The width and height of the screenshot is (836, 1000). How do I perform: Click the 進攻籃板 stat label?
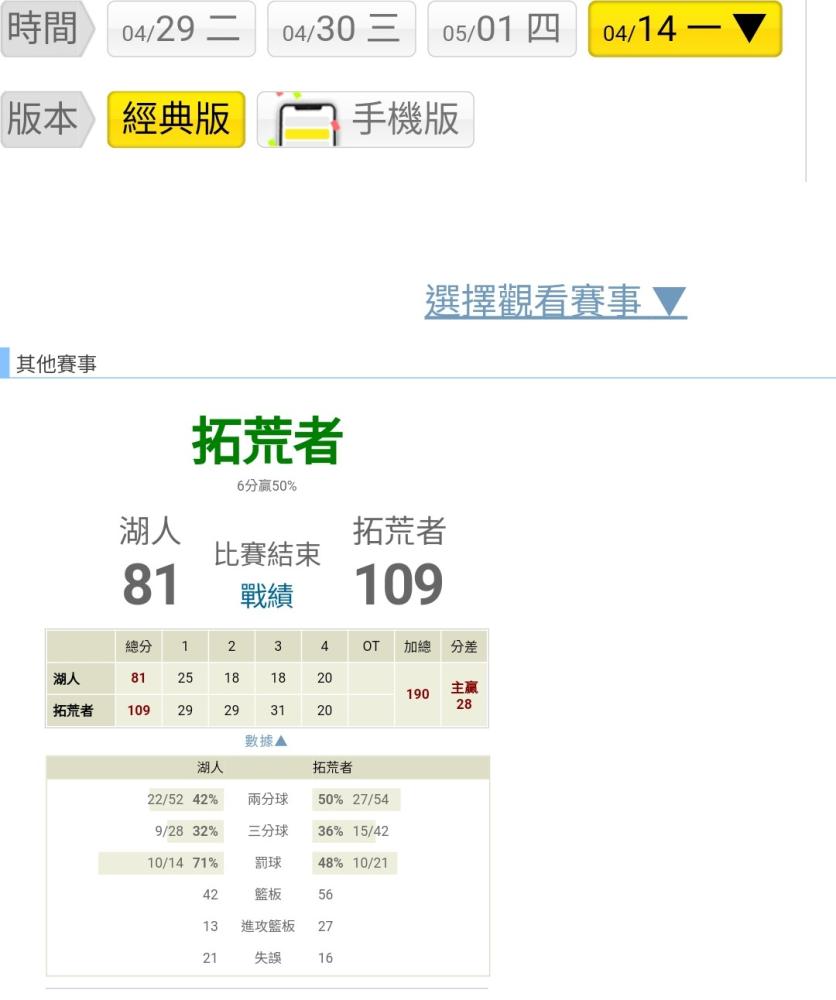[268, 926]
